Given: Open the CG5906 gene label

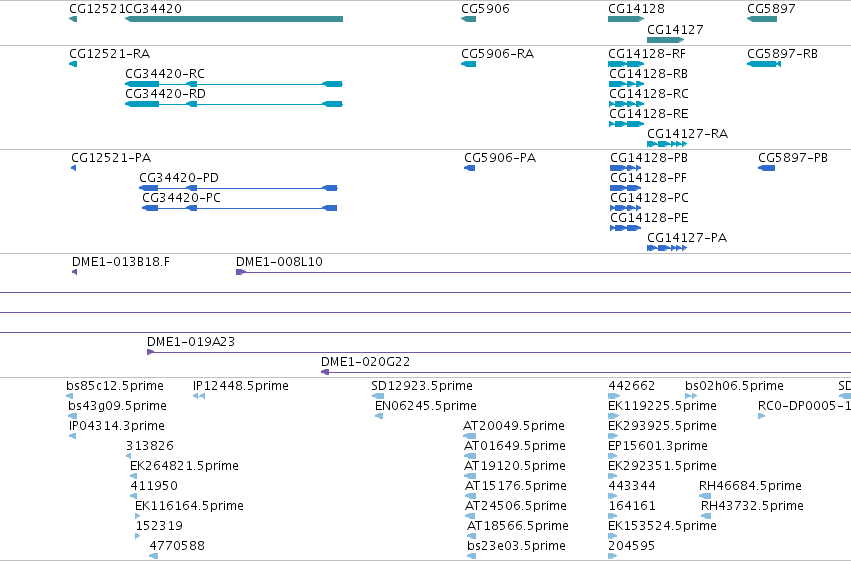Looking at the screenshot, I should point(485,9).
